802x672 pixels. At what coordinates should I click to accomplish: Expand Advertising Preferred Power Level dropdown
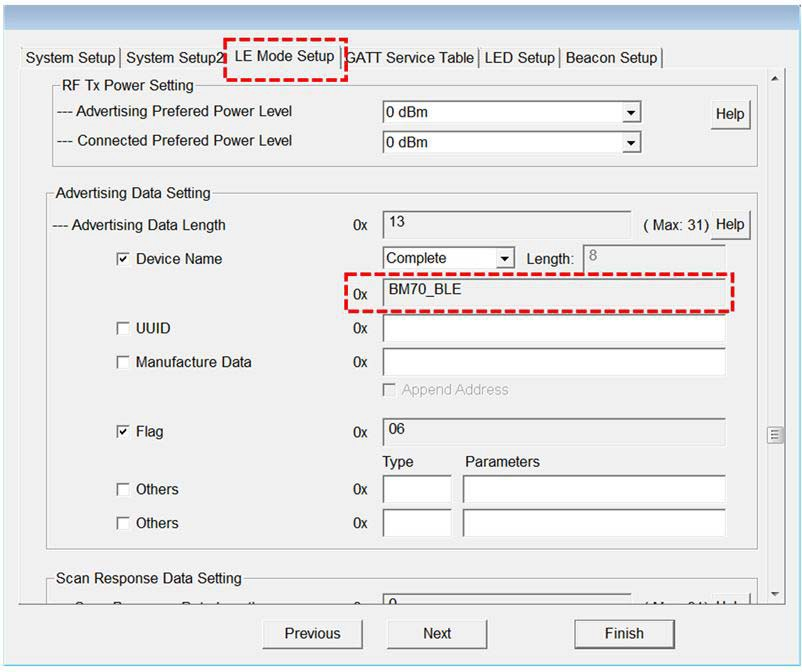pyautogui.click(x=630, y=113)
